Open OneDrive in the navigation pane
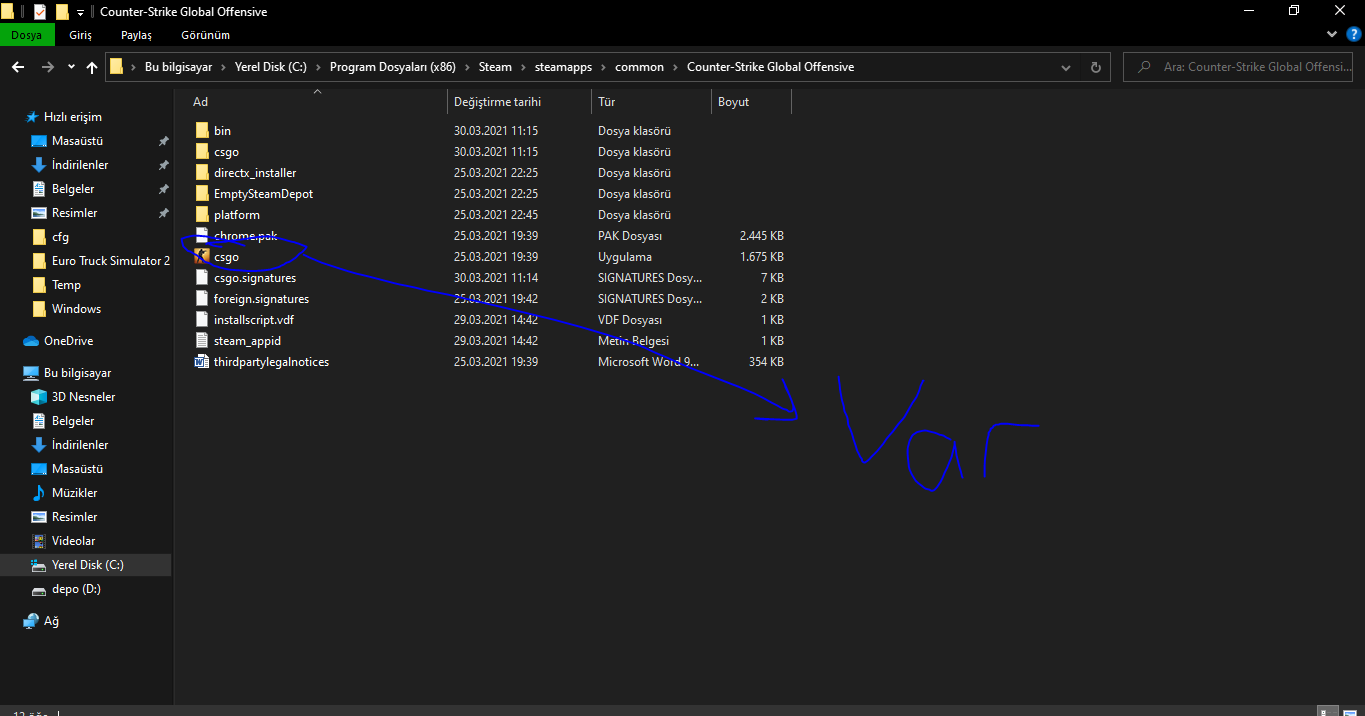This screenshot has width=1365, height=716. [68, 341]
